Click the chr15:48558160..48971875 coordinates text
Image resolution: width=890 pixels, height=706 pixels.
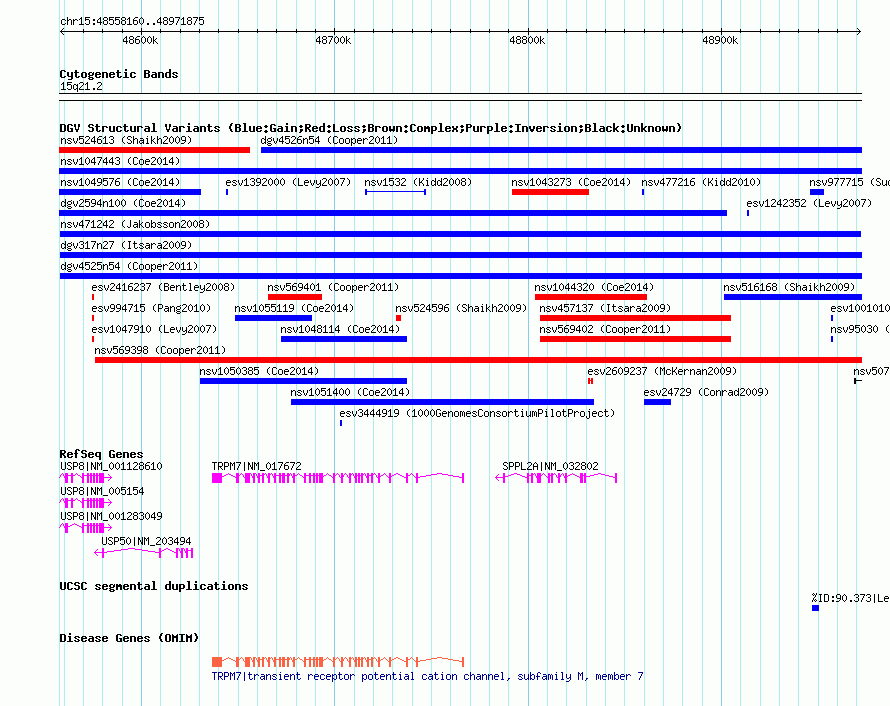[x=132, y=21]
